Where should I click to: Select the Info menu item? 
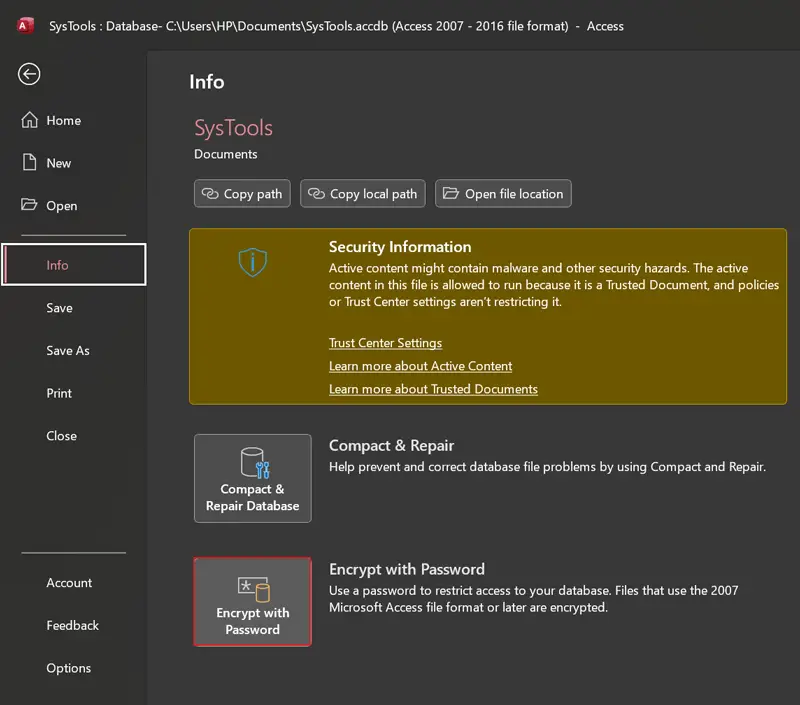coord(60,265)
